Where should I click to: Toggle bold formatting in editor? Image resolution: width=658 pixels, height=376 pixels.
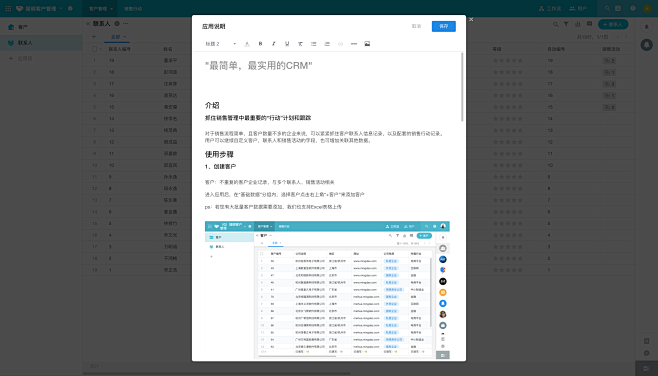260,44
